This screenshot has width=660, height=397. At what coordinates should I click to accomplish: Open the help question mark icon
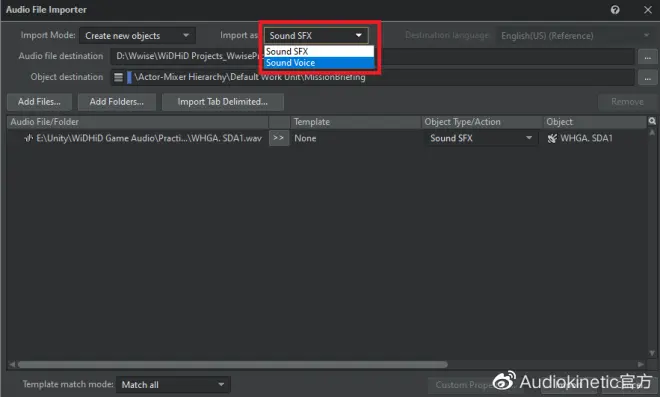point(615,9)
